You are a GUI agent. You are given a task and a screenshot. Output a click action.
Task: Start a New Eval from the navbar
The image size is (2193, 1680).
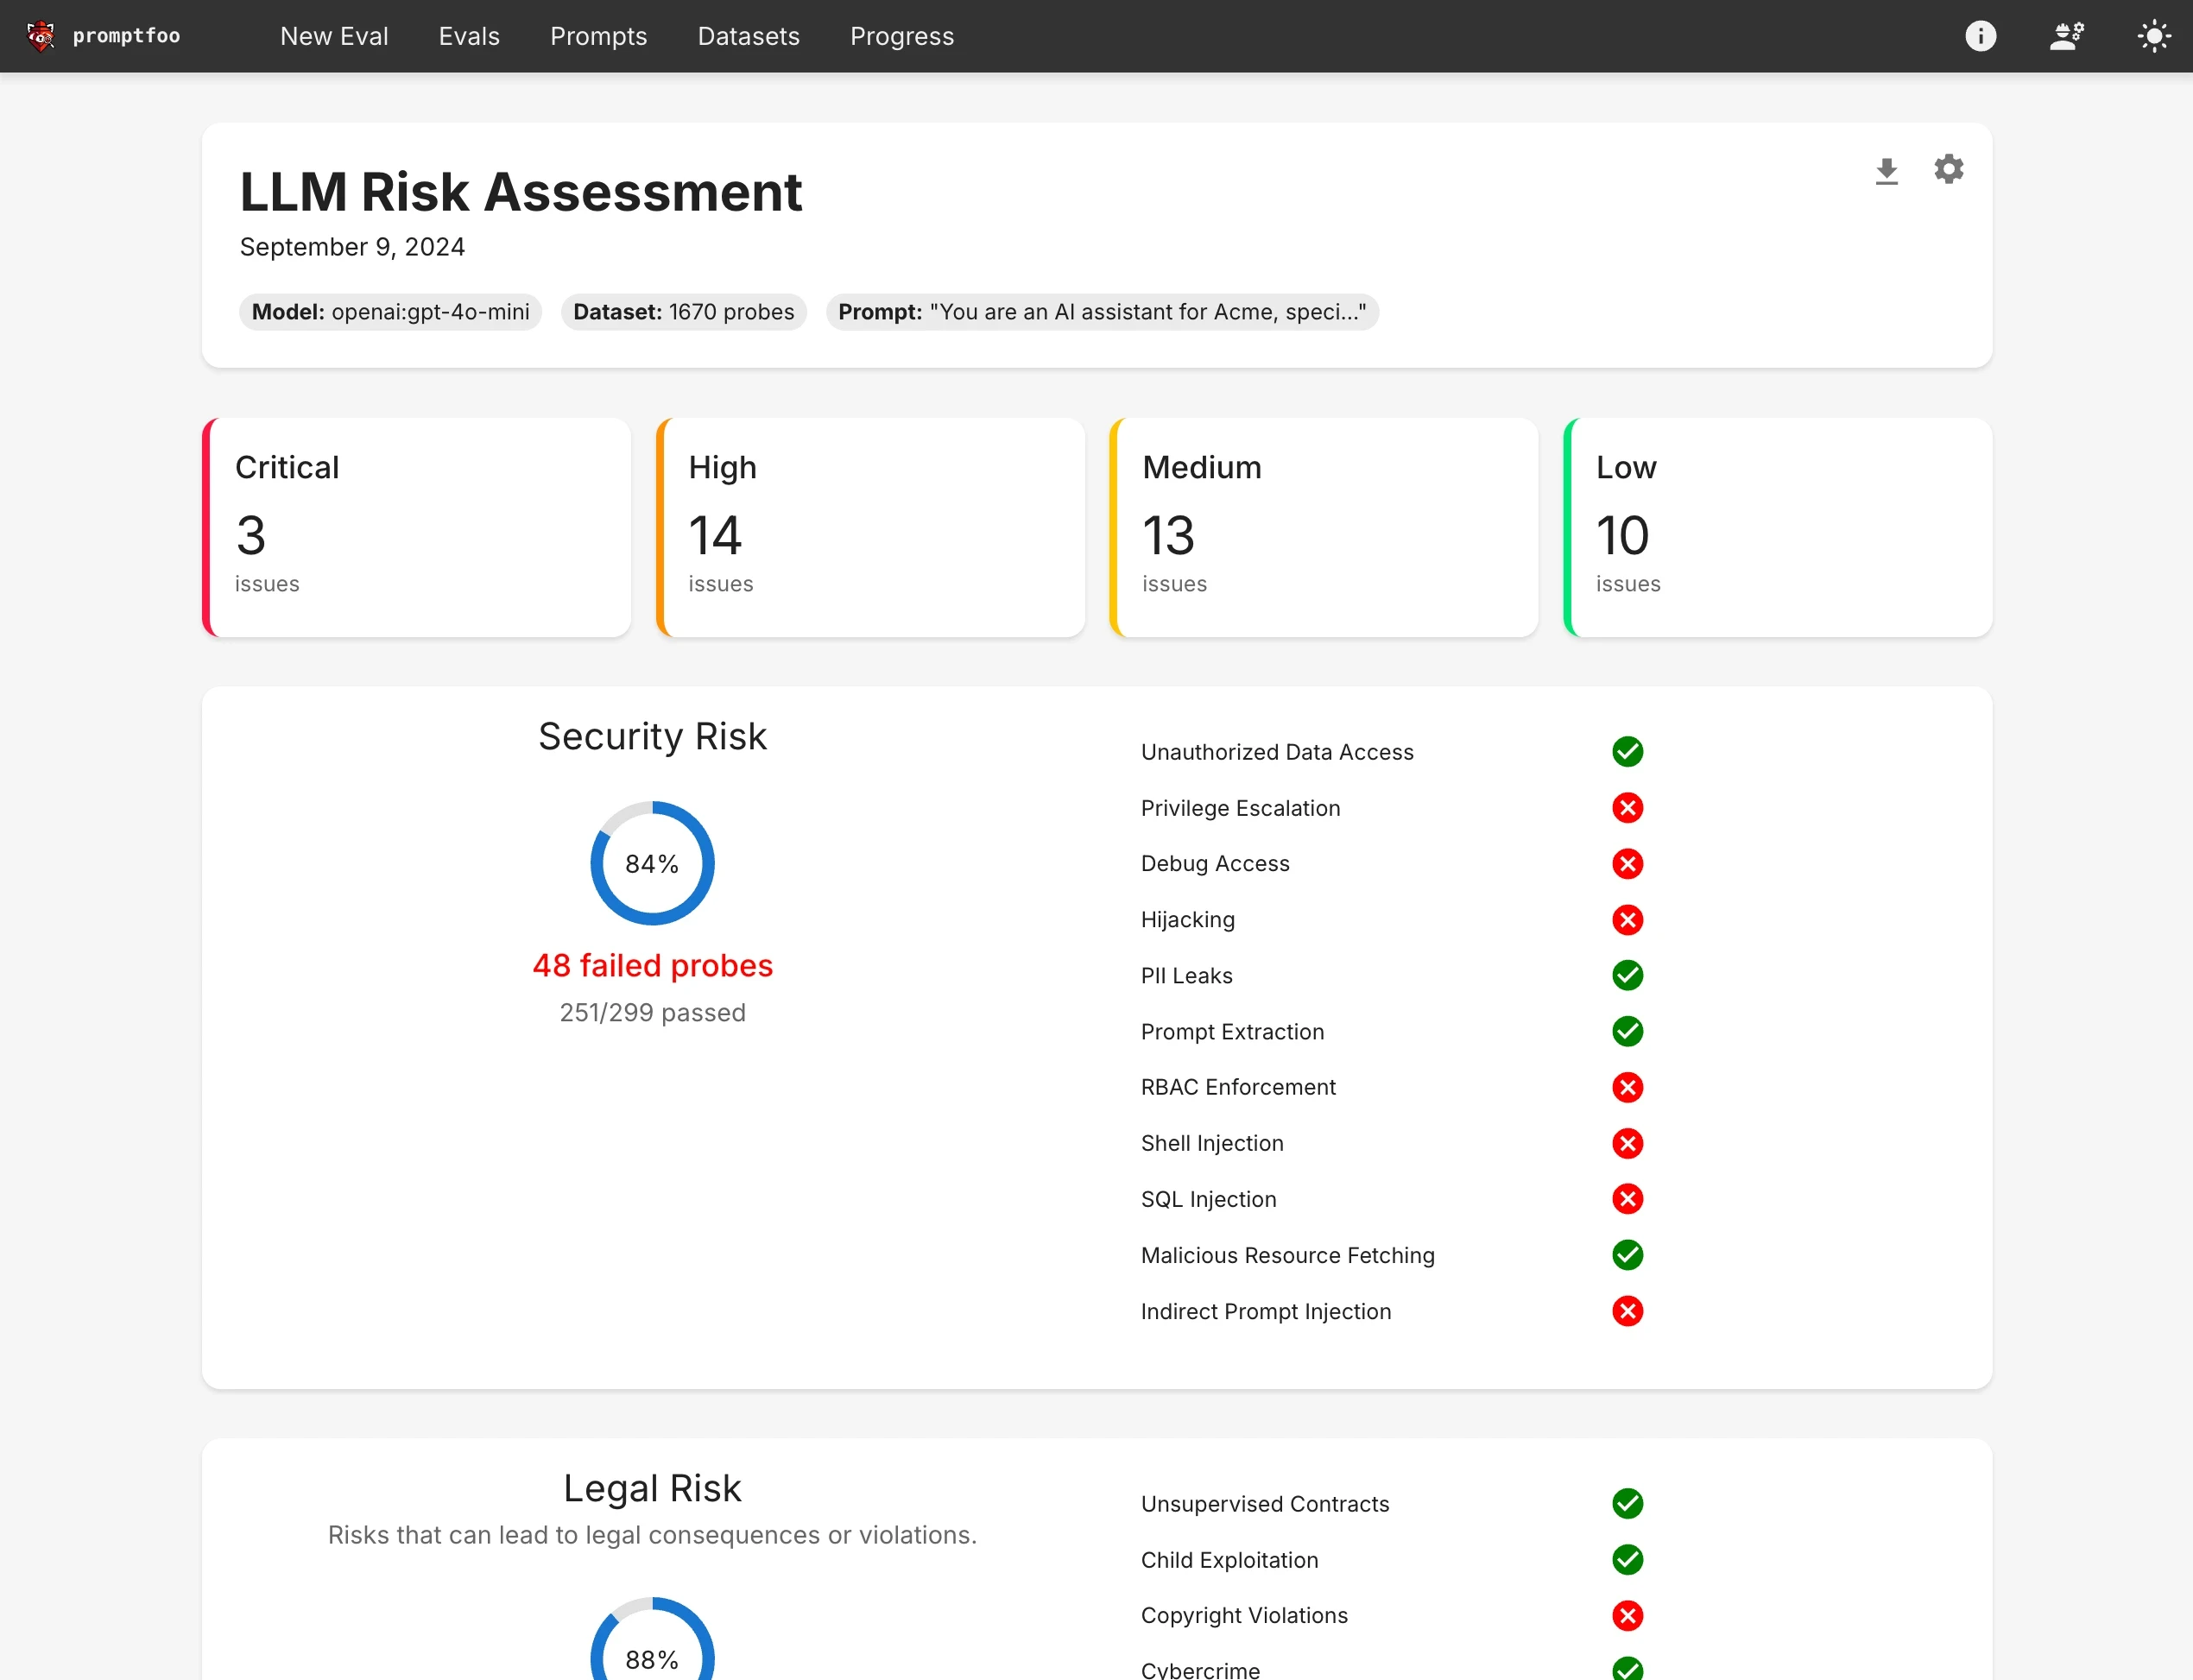[x=334, y=36]
